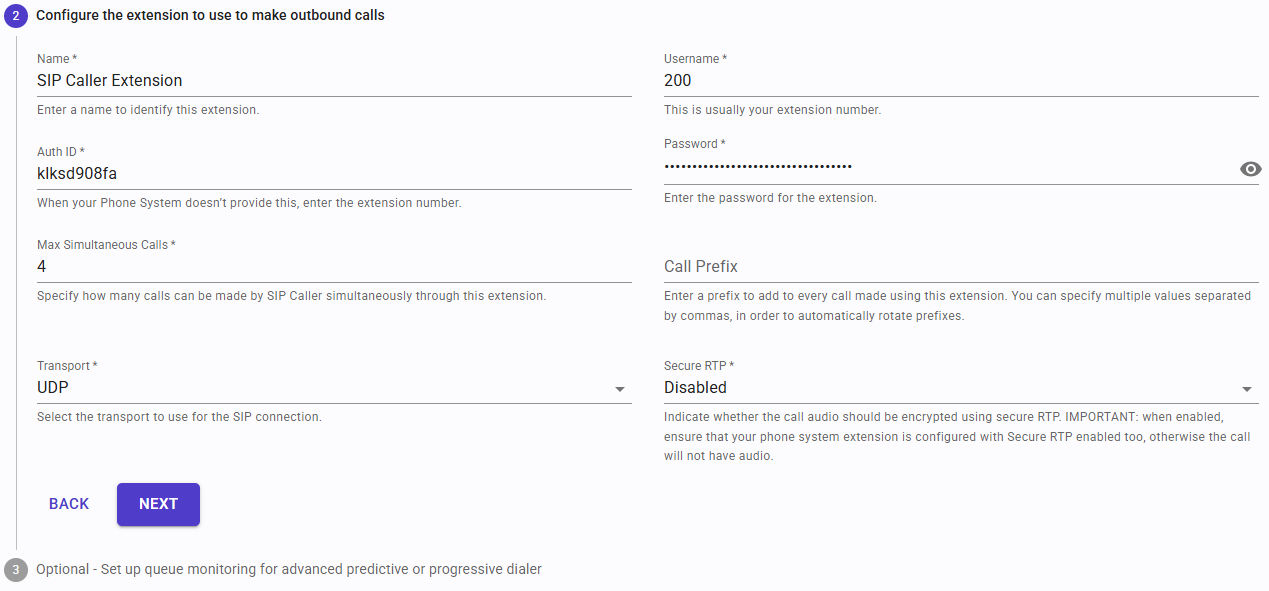Click the Call Prefix field

click(x=960, y=266)
